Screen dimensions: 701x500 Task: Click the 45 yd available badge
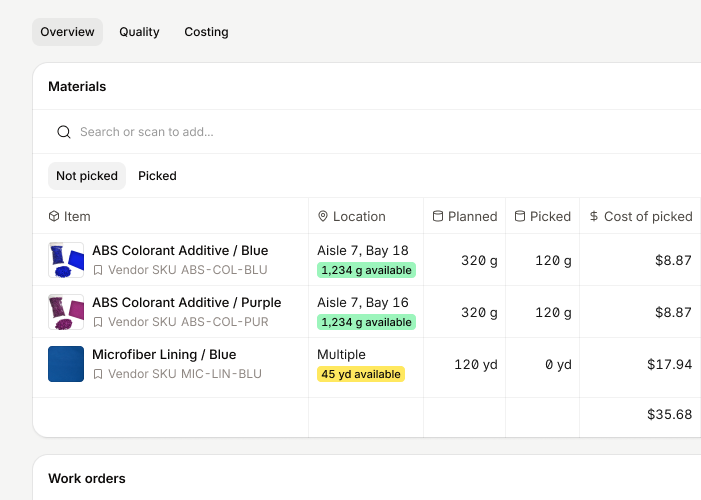[361, 374]
